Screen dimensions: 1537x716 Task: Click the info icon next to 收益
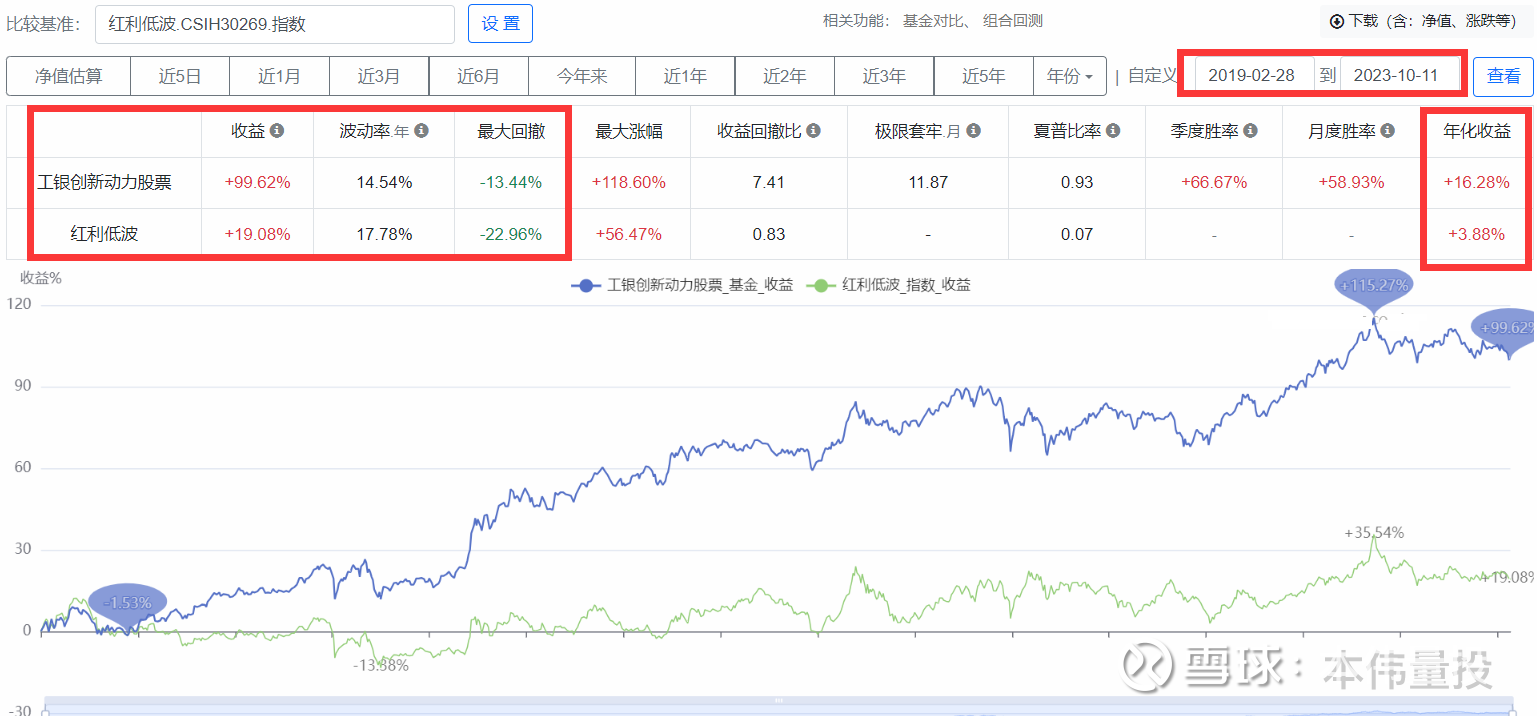[277, 131]
